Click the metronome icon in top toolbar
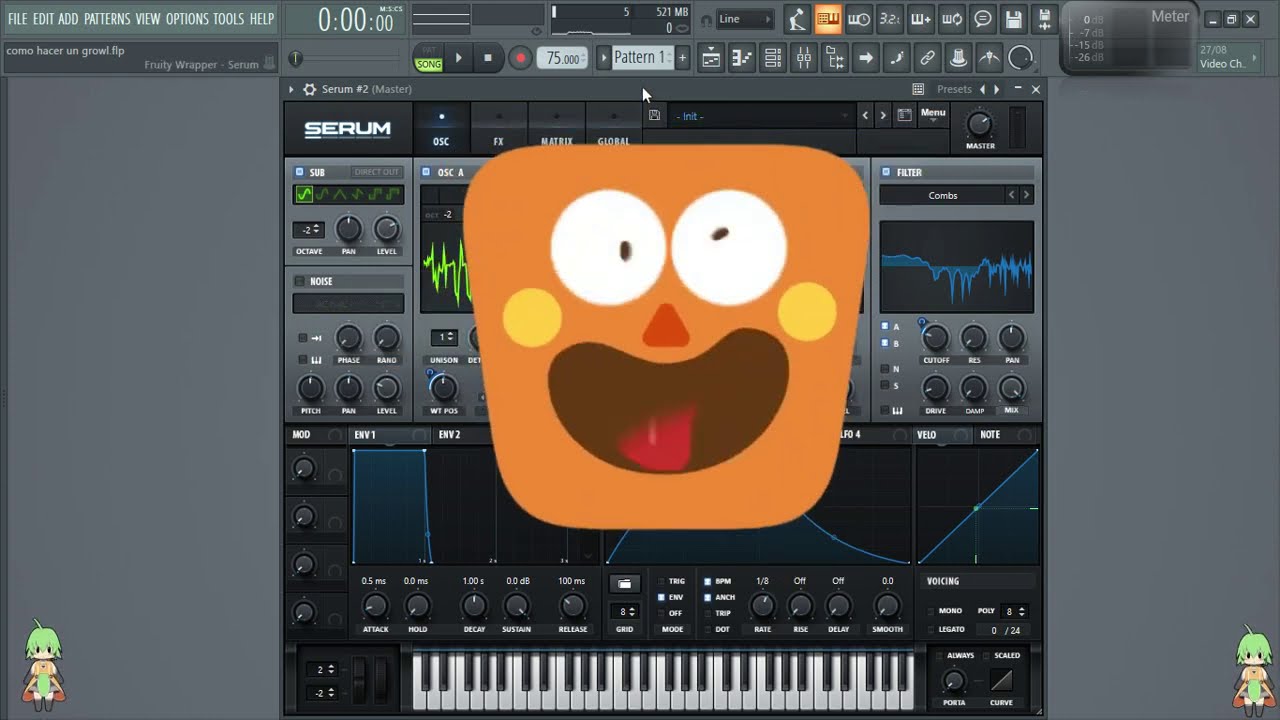 click(x=797, y=19)
